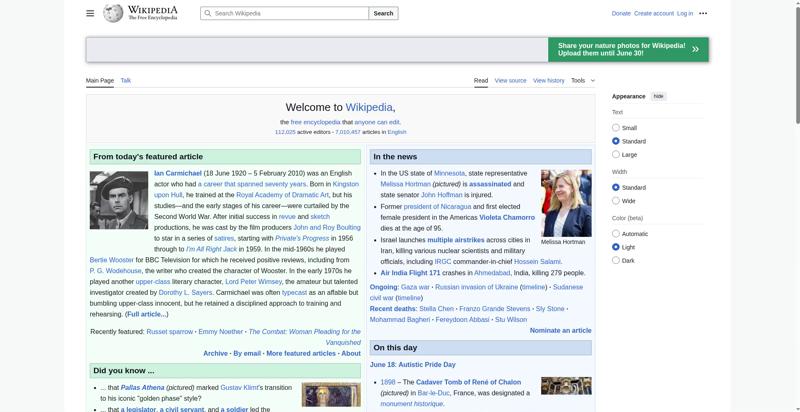Open the hamburger main menu icon
Screen dimensions: 800x412
[x=90, y=13]
